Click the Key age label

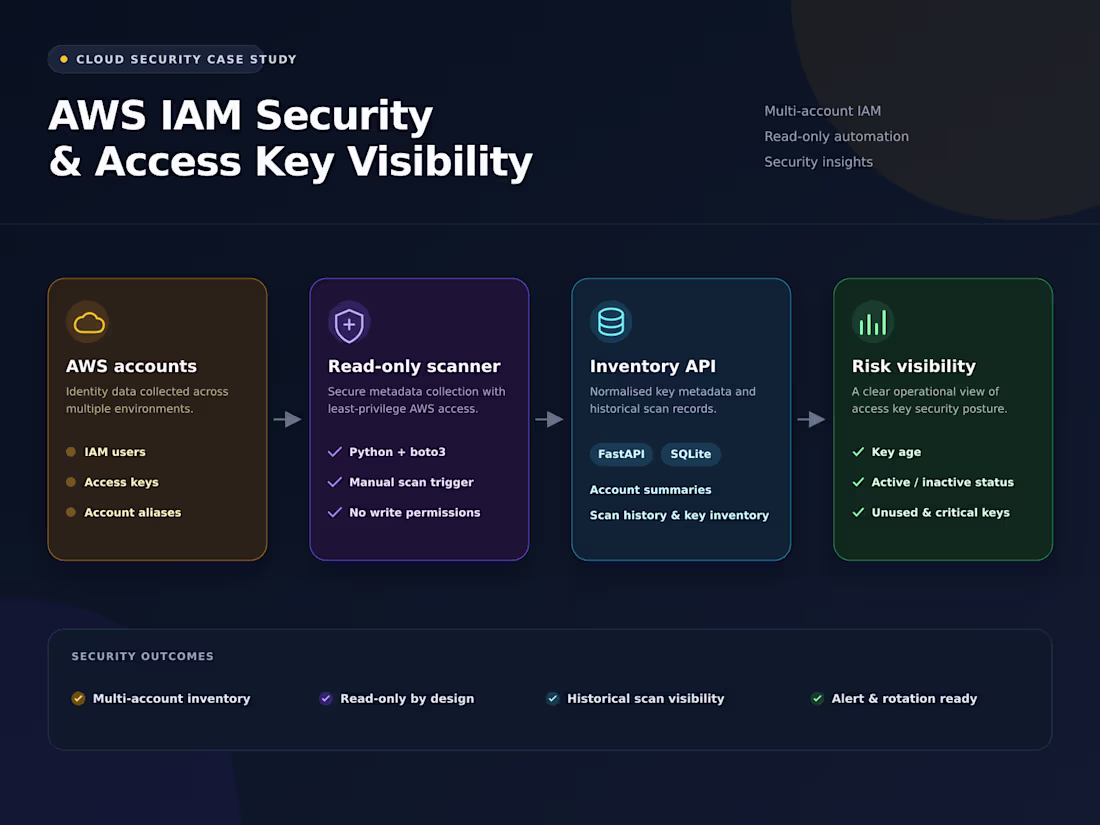pos(896,452)
